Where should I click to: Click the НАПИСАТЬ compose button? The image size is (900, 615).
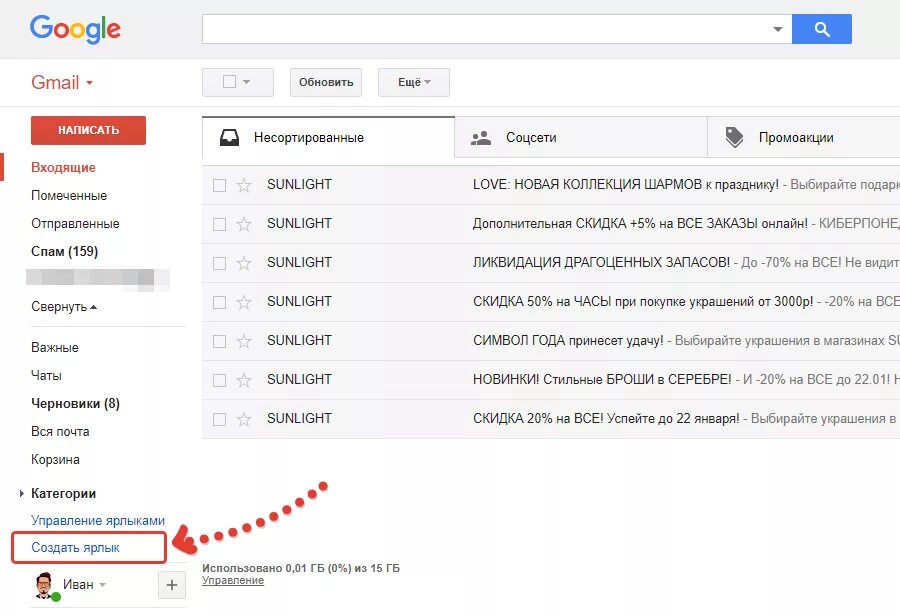(x=88, y=130)
